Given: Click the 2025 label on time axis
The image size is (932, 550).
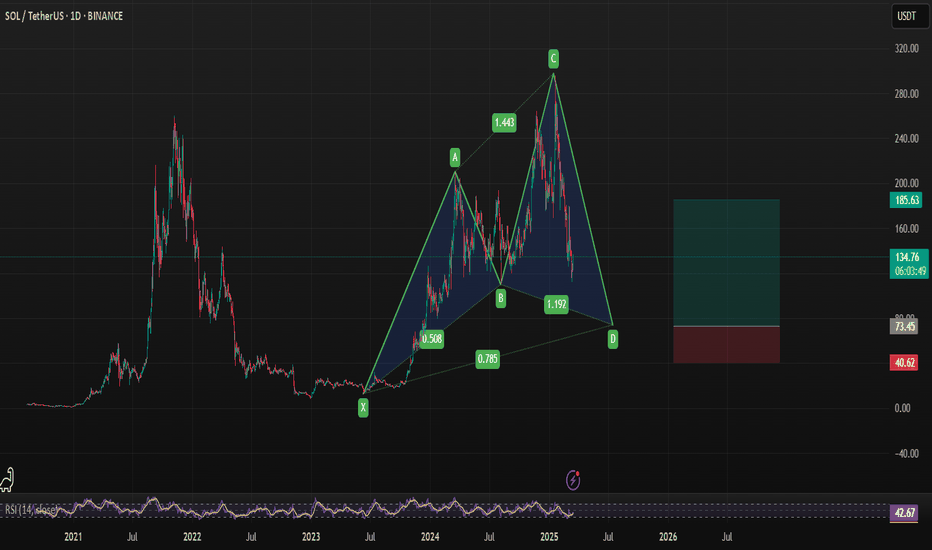Looking at the screenshot, I should pyautogui.click(x=549, y=537).
